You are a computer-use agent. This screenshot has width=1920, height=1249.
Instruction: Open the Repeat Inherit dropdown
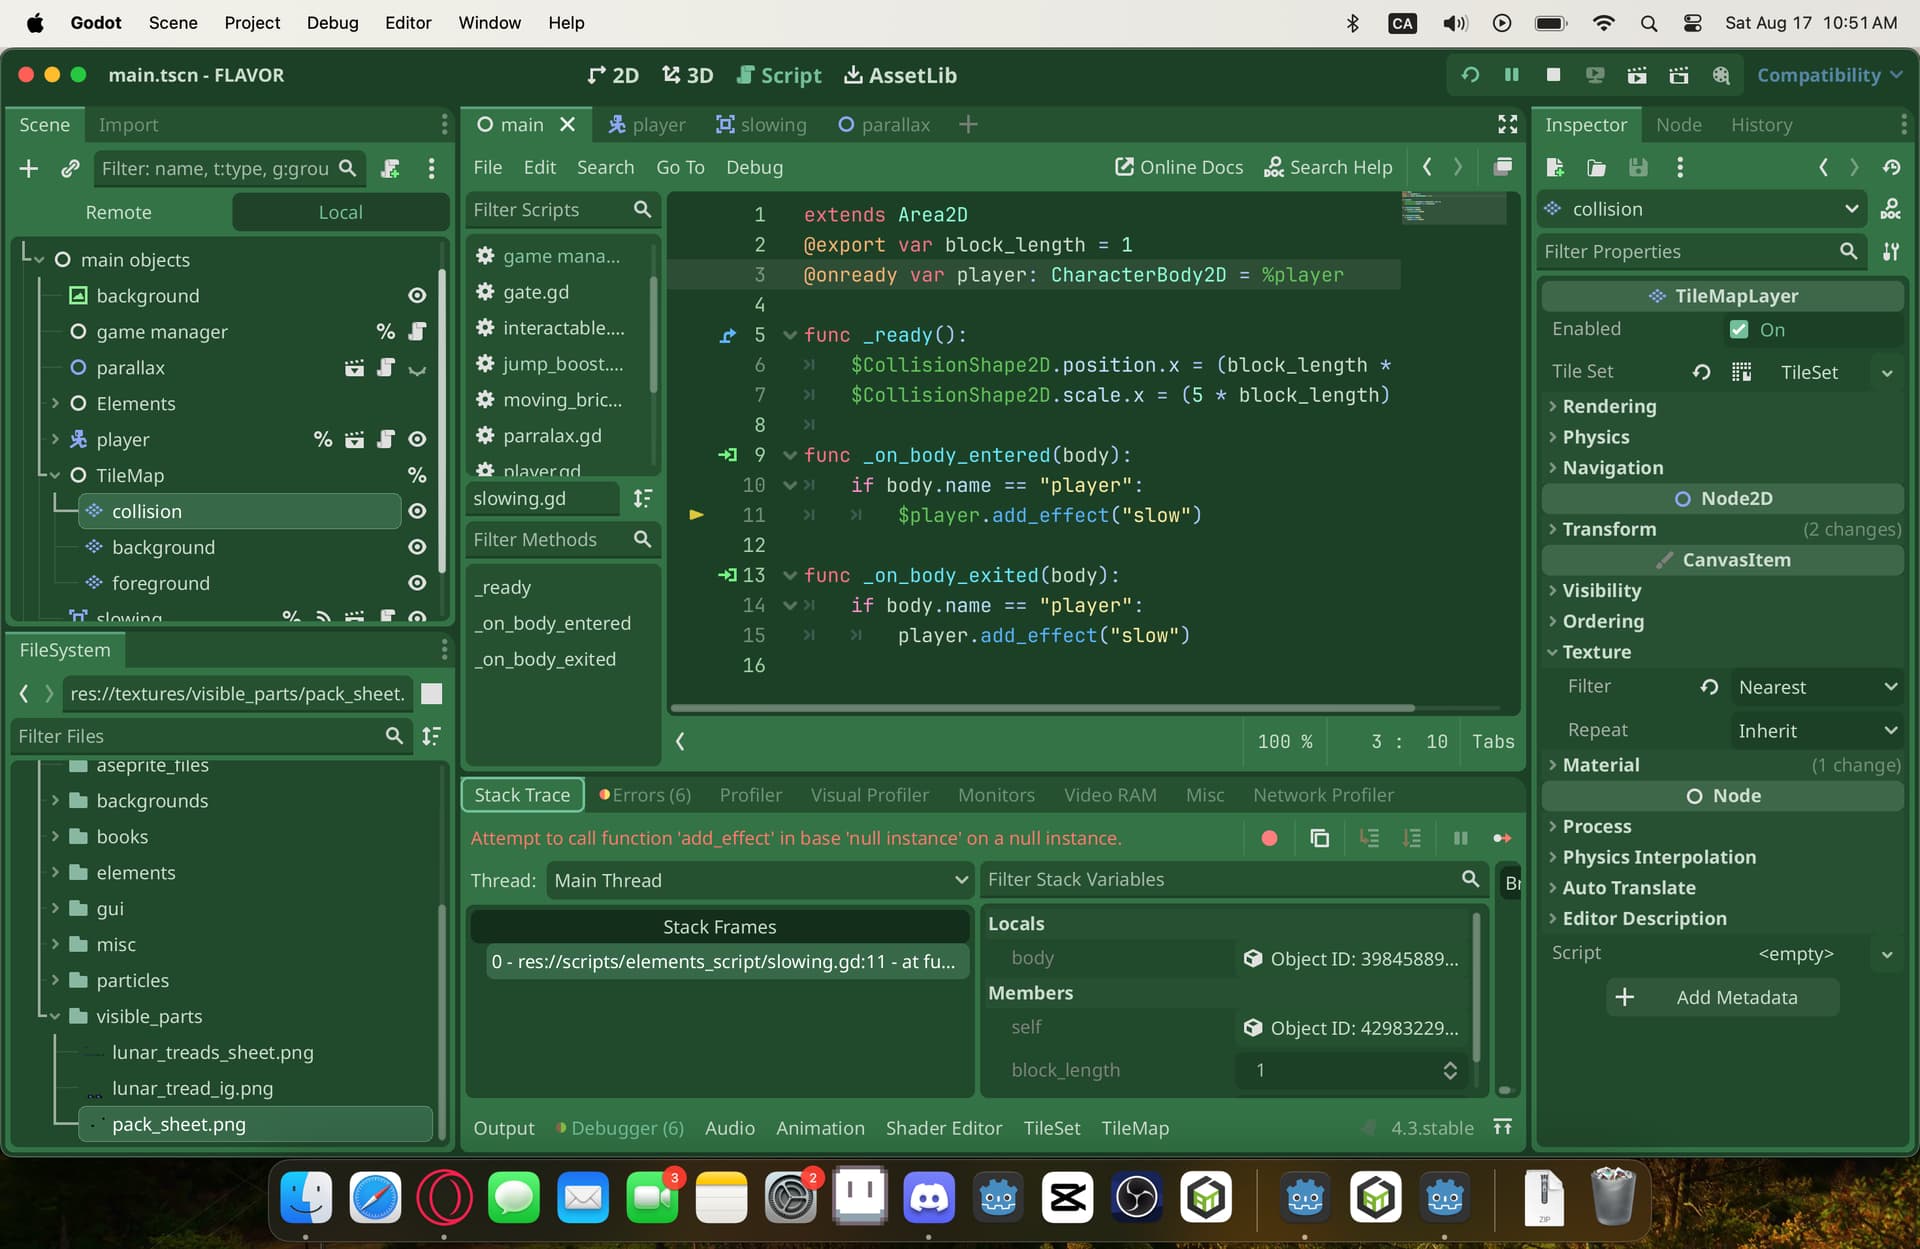click(x=1817, y=731)
